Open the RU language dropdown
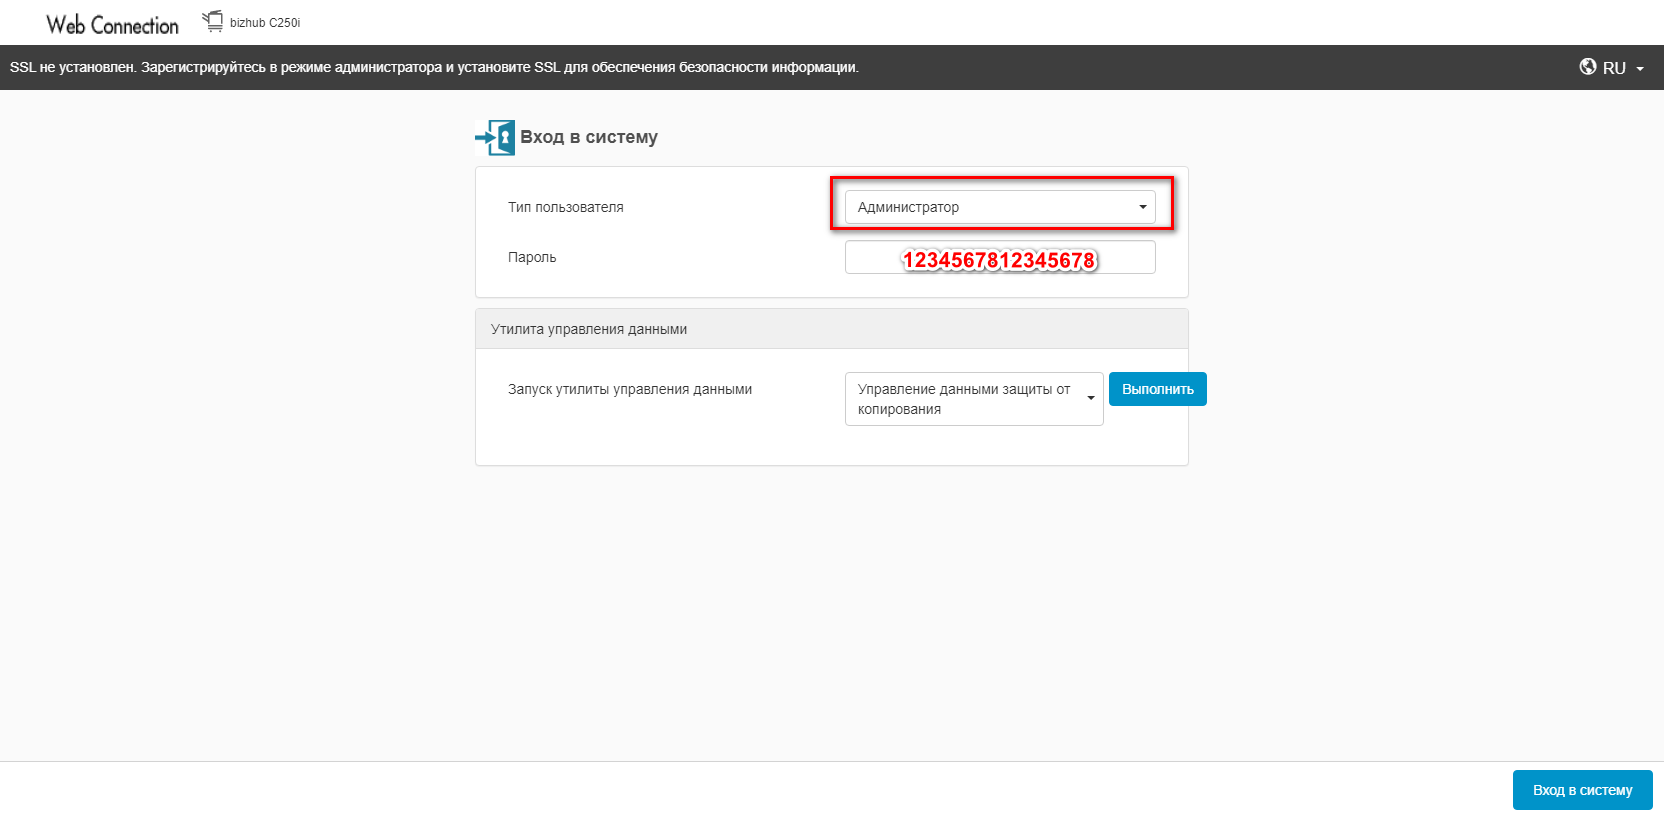This screenshot has width=1664, height=821. (1613, 67)
